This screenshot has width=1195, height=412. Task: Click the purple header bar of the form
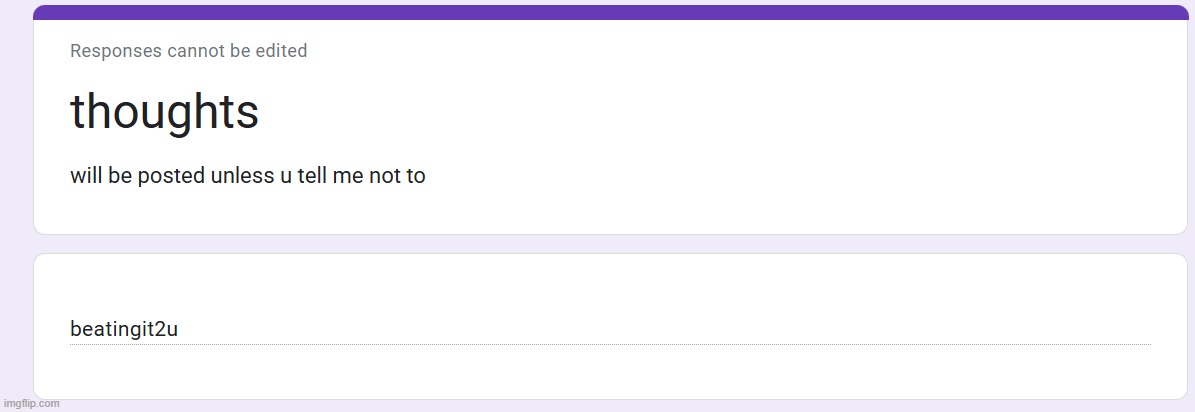point(610,12)
